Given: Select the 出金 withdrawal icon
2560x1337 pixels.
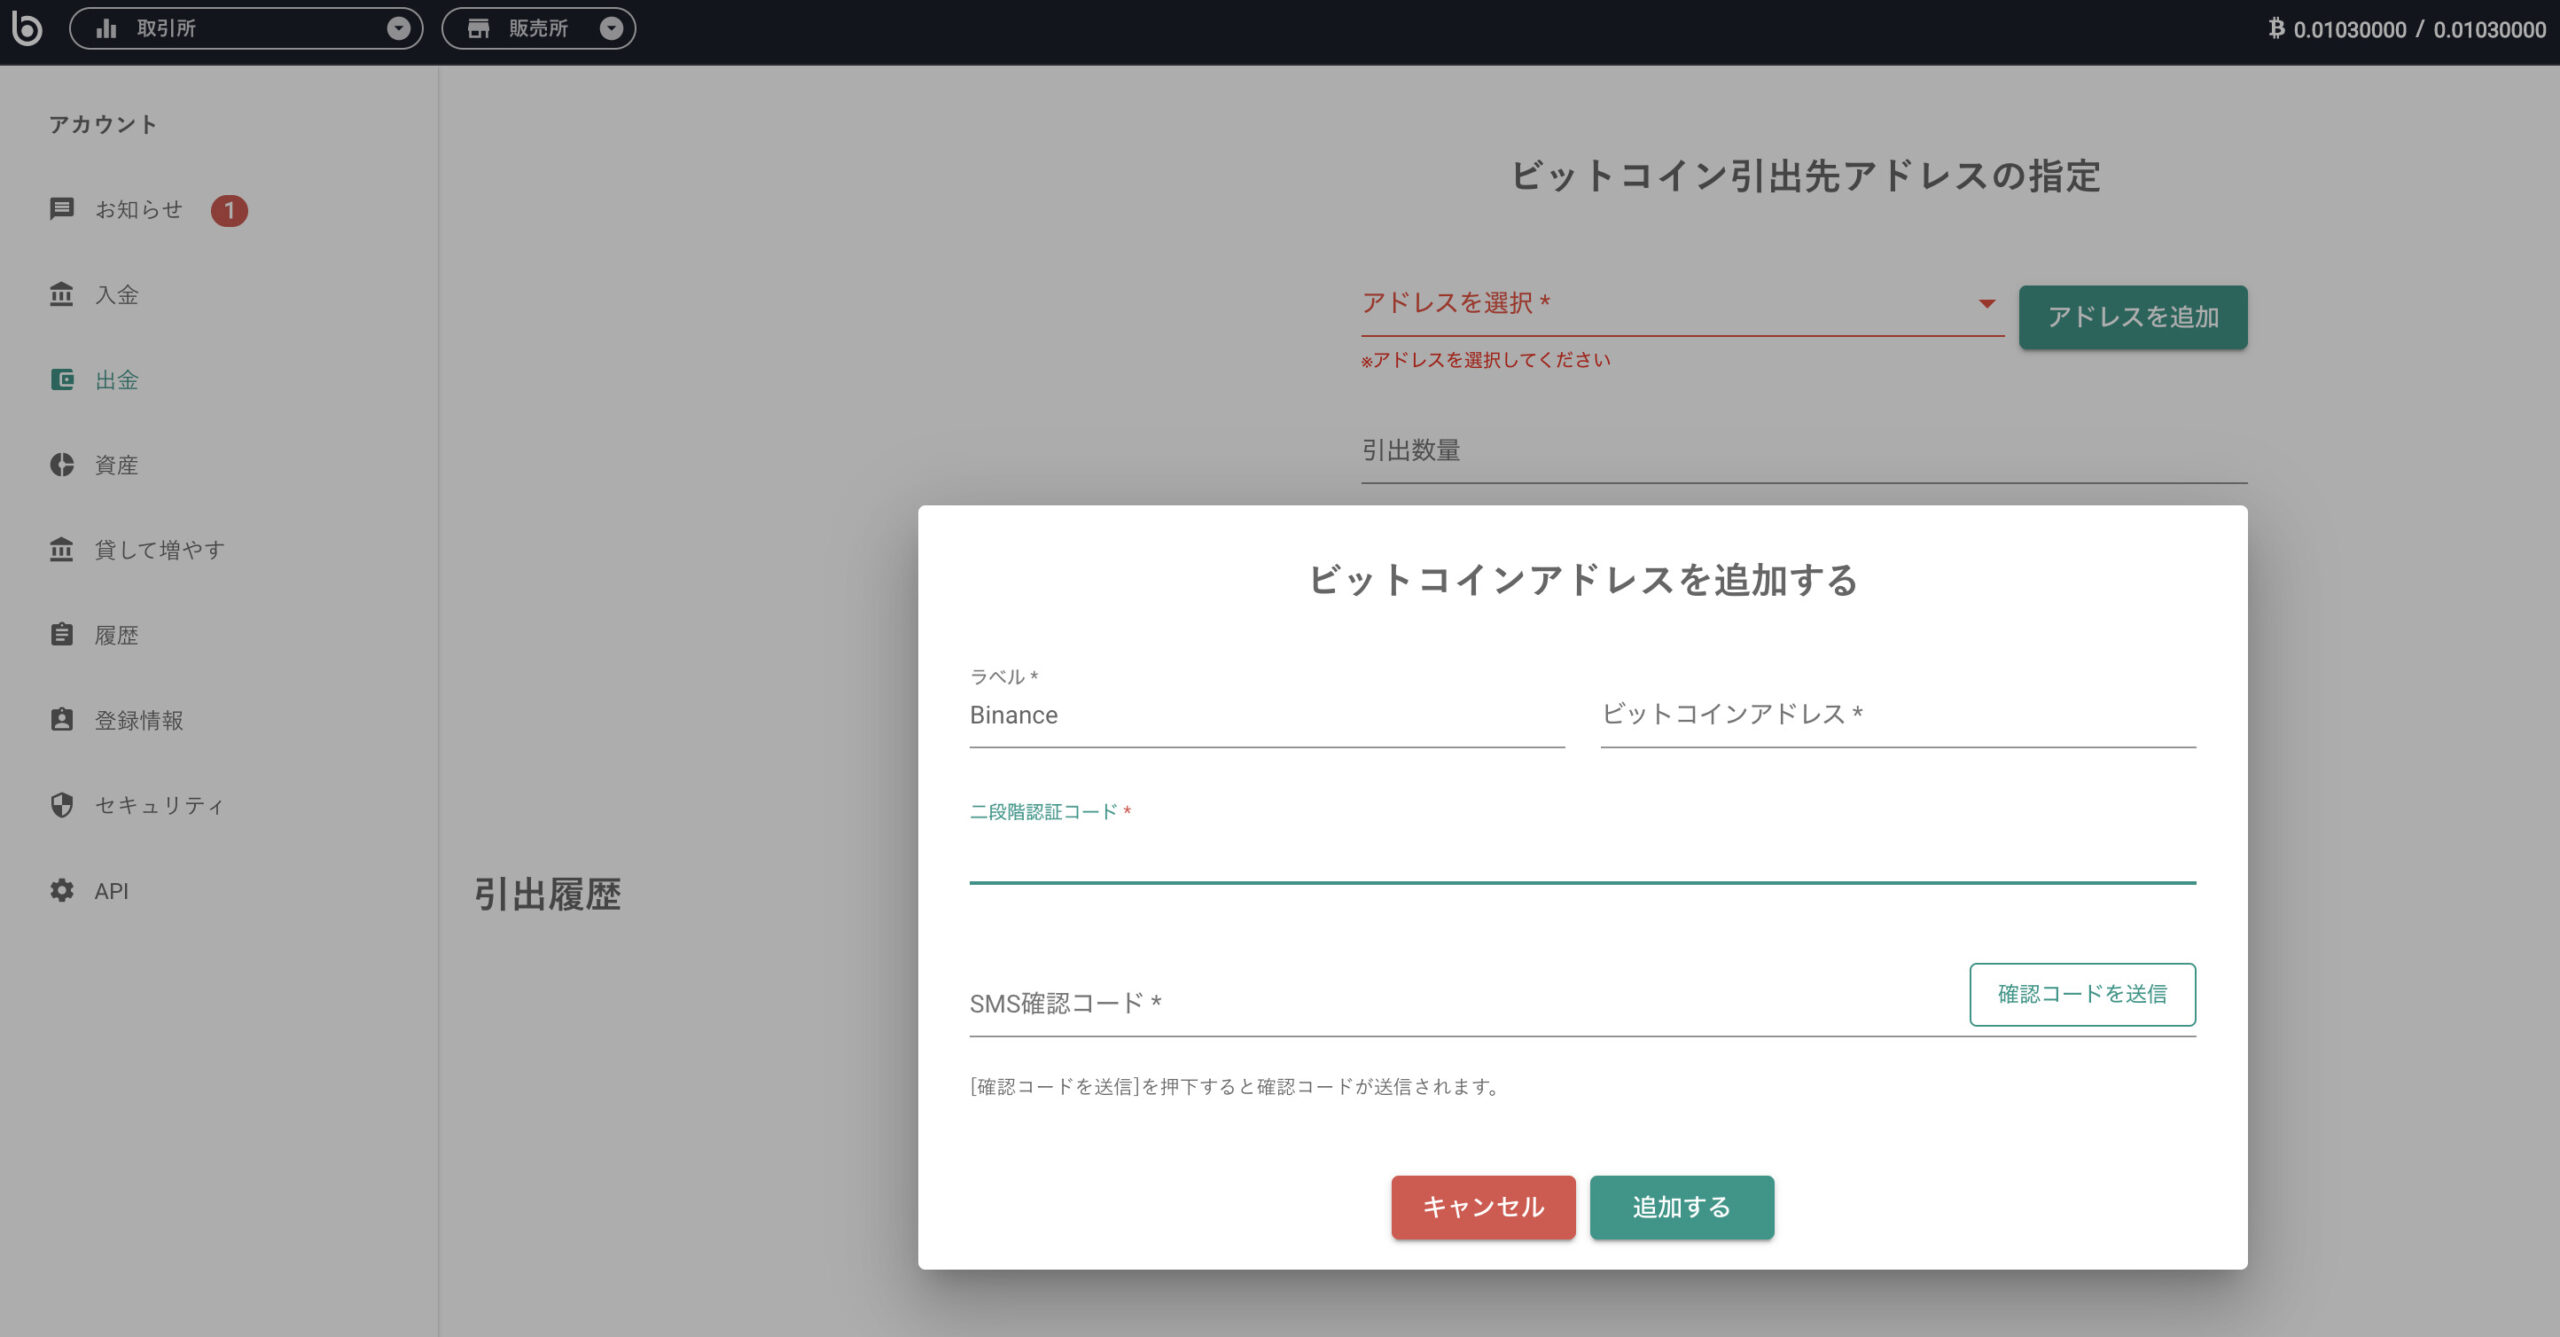Looking at the screenshot, I should [60, 381].
